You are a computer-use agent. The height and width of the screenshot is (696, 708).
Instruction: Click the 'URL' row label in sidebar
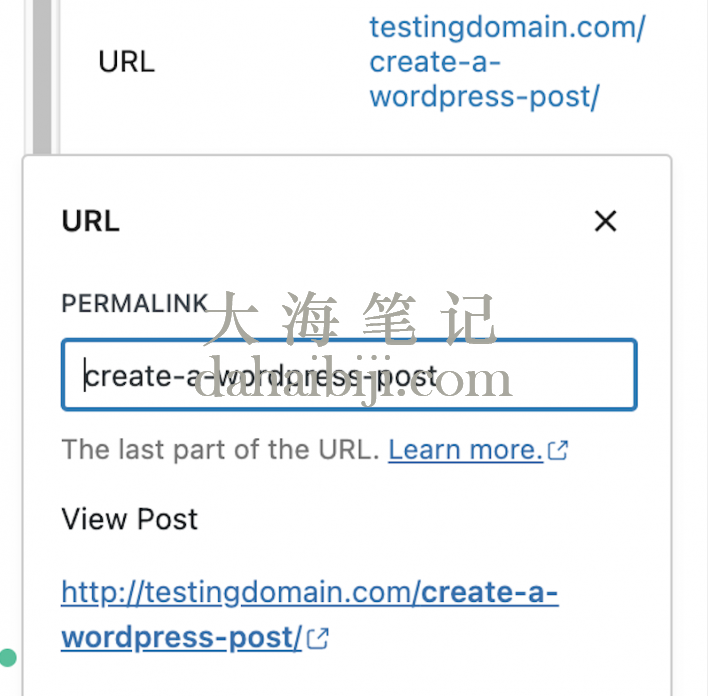(126, 62)
